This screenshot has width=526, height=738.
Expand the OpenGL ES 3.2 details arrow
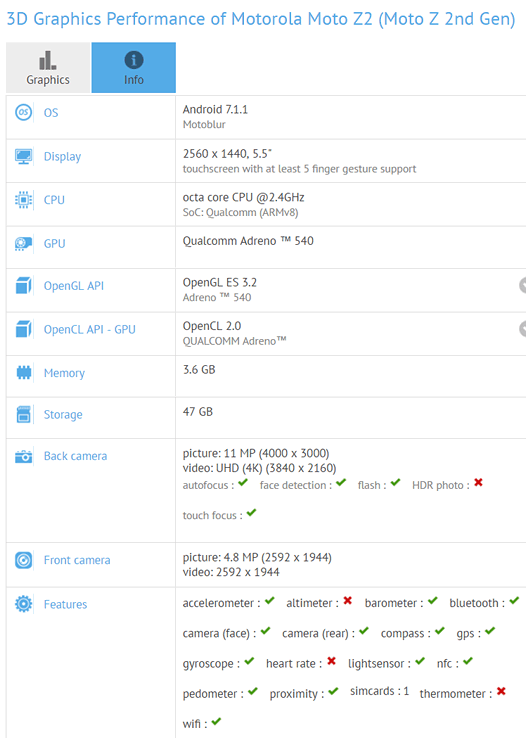point(522,285)
